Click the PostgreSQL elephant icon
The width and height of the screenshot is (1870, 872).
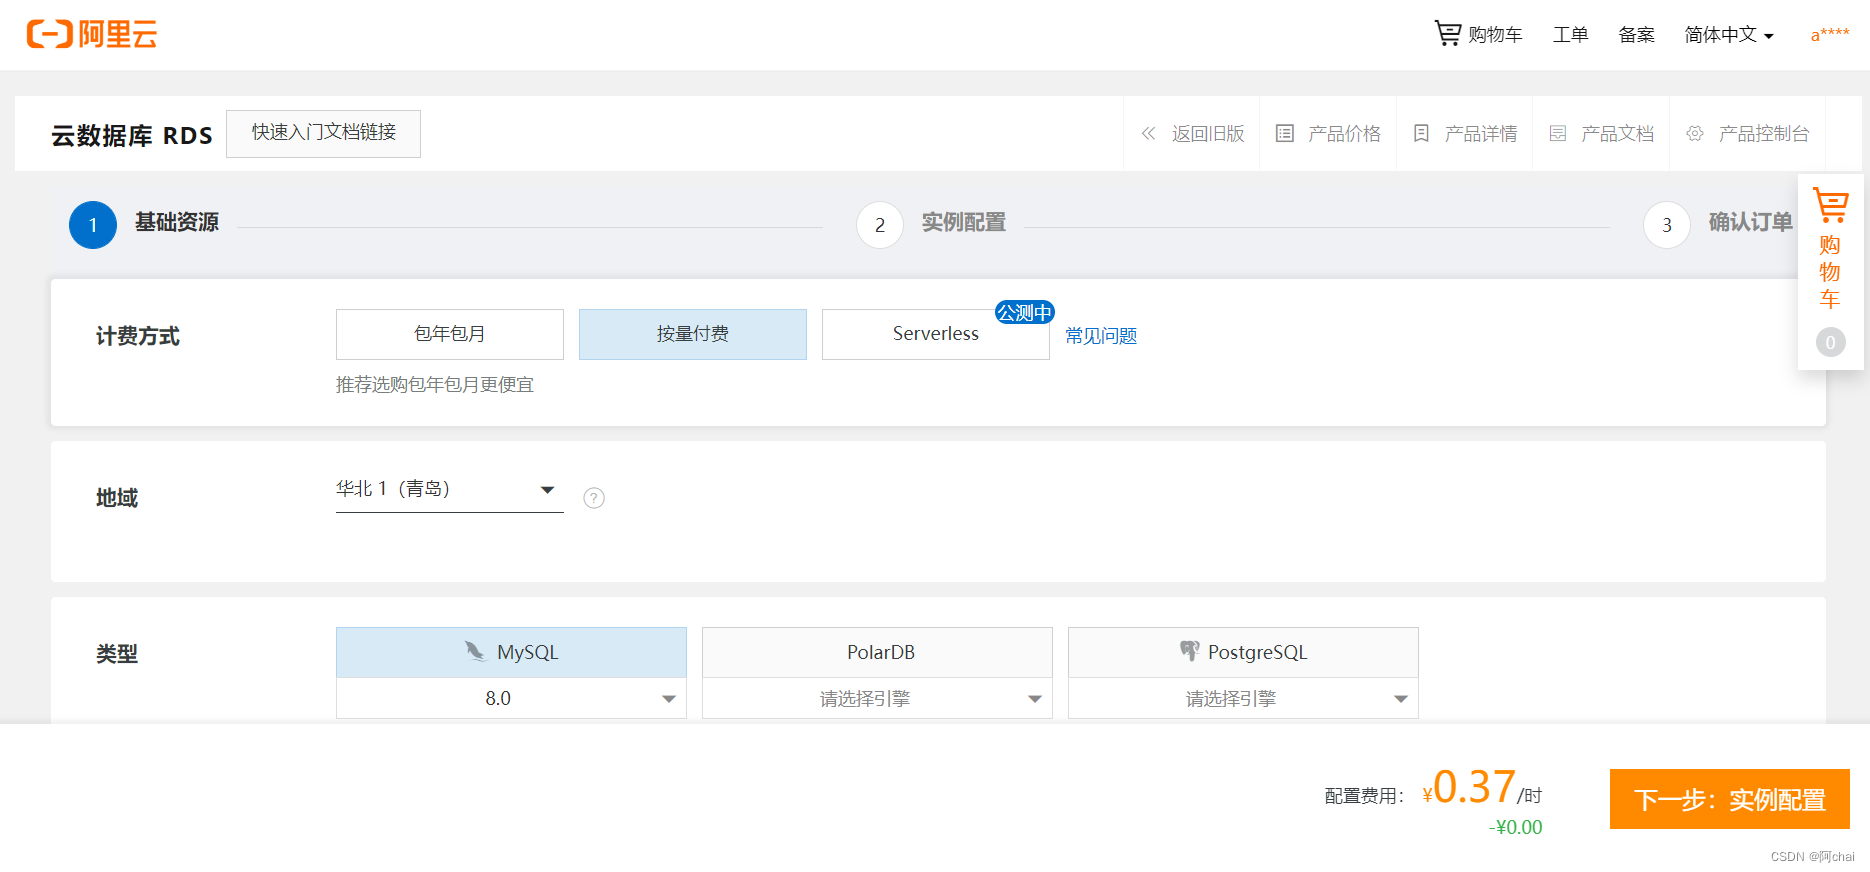point(1189,651)
